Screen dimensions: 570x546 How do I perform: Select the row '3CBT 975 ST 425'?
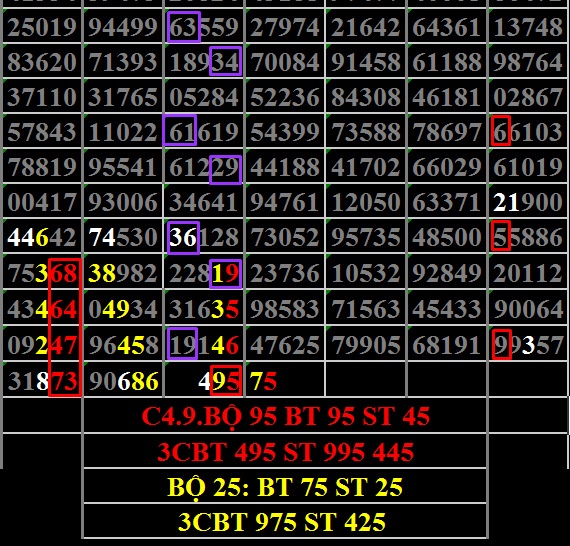(x=285, y=521)
